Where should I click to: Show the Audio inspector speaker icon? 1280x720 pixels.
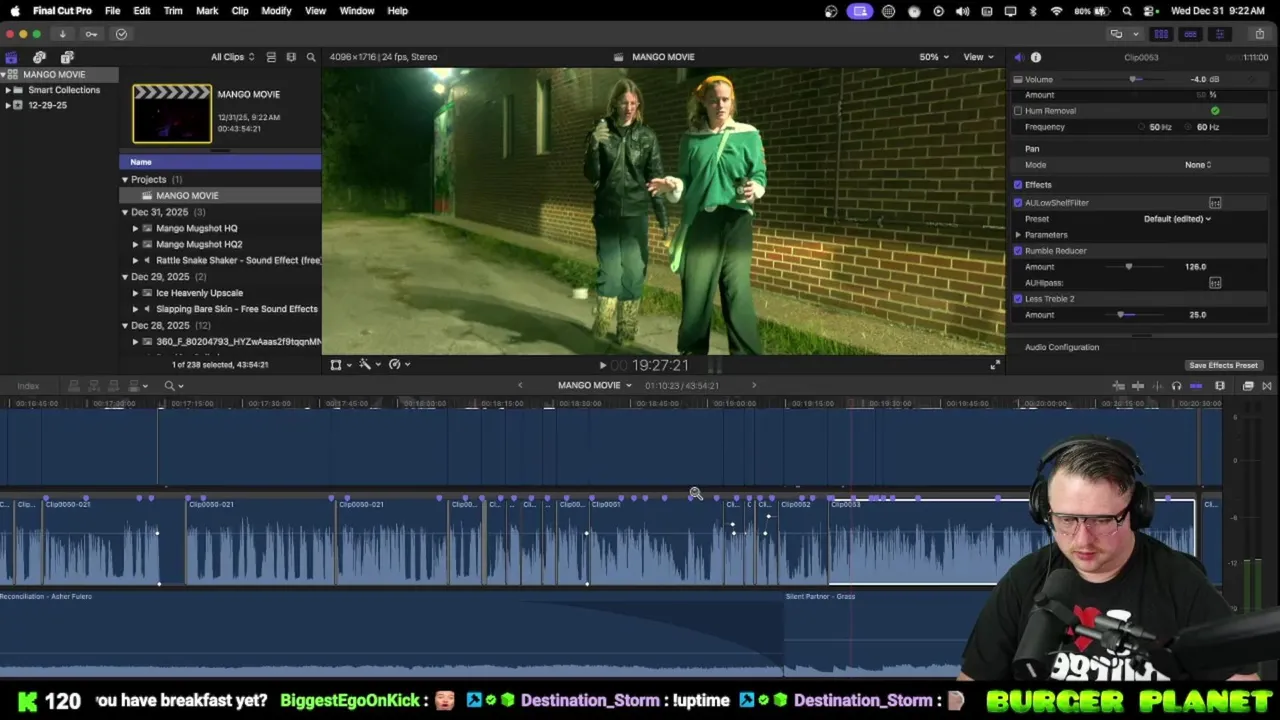point(1018,57)
